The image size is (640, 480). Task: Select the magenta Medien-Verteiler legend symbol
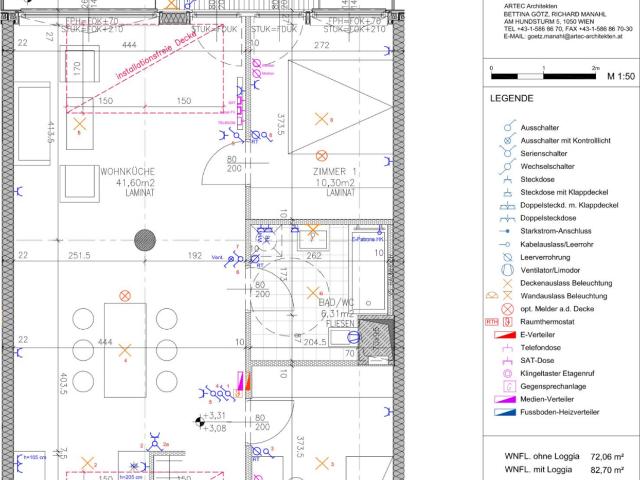505,399
